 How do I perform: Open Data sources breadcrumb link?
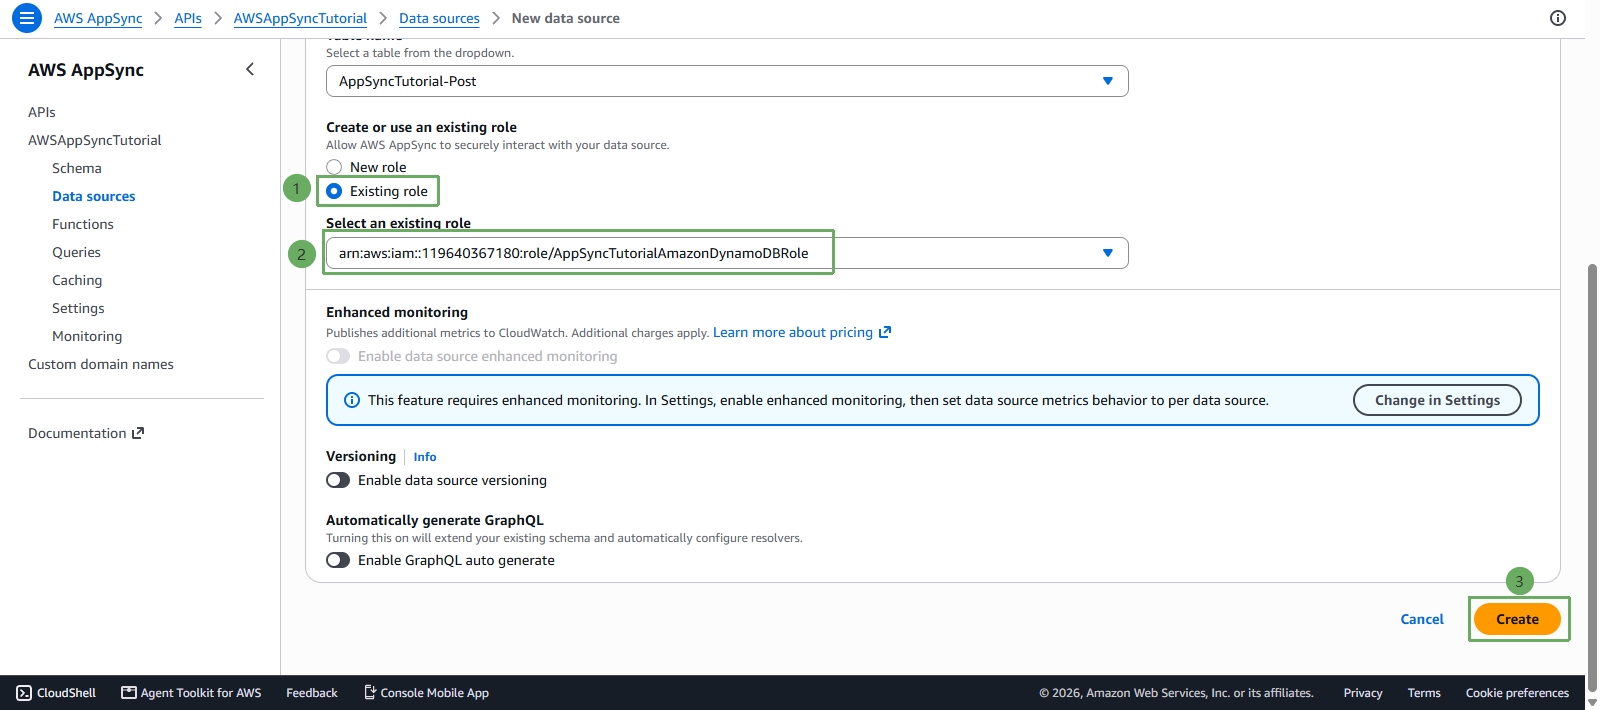tap(439, 18)
